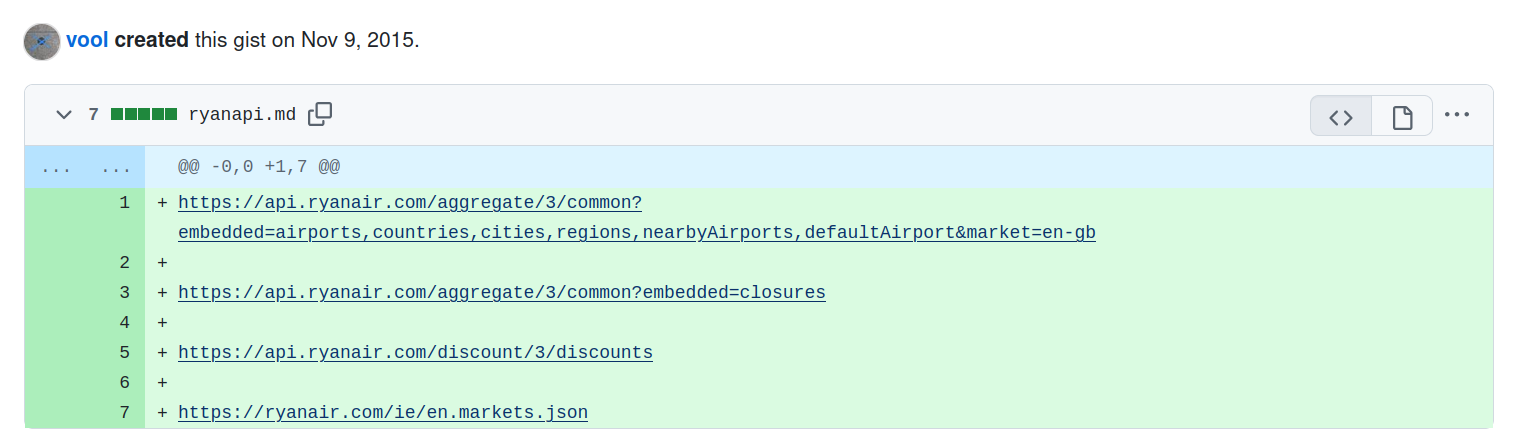Copy the ryanapi.md file path
Image resolution: width=1515 pixels, height=448 pixels.
(x=320, y=114)
